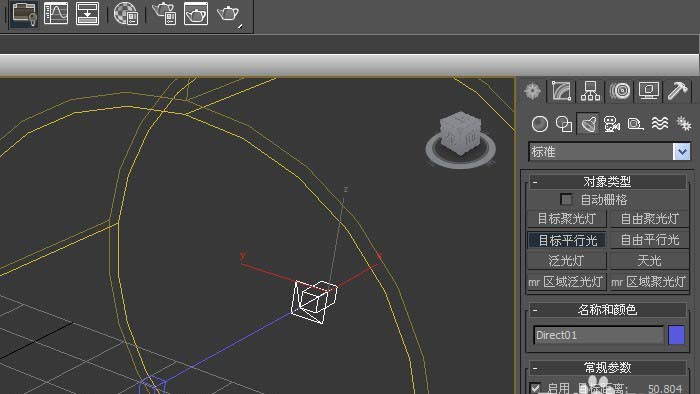Viewport: 700px width, 394px height.
Task: Select the Space Warps category icon
Action: tap(660, 124)
